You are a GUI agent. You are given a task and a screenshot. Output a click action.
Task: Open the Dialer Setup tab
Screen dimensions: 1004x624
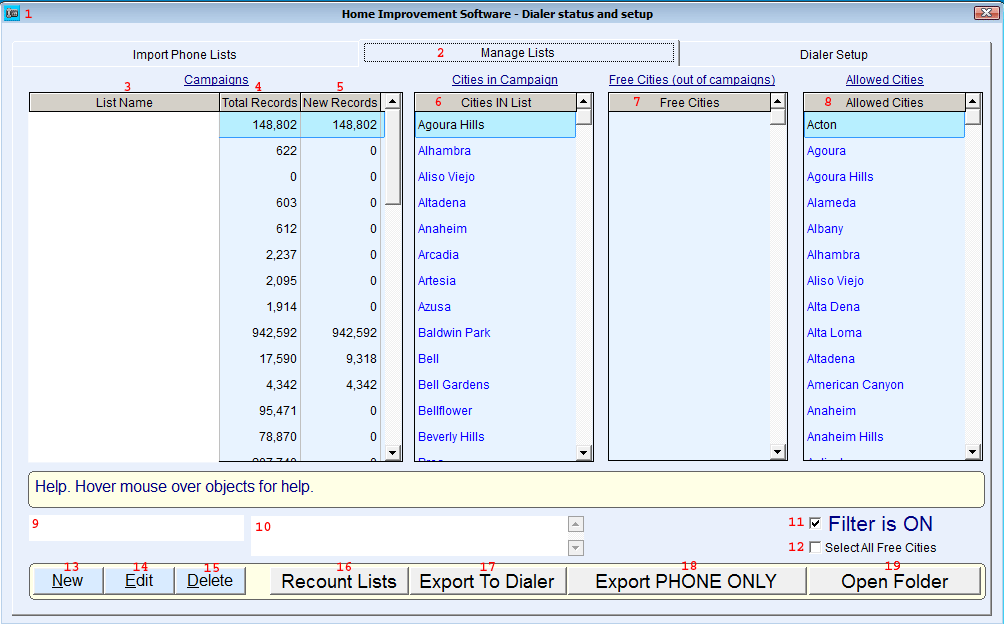[834, 54]
